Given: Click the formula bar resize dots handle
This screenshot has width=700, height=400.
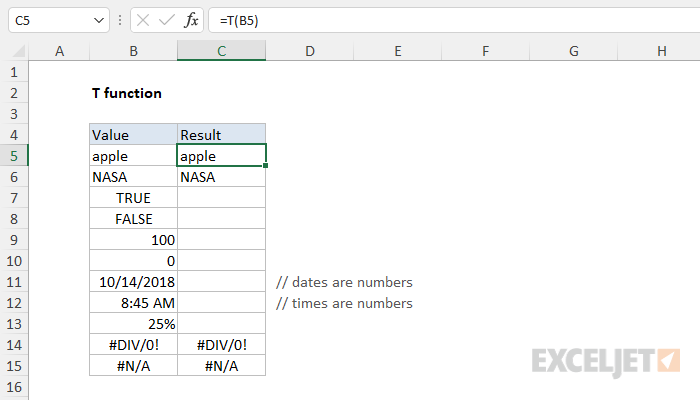Looking at the screenshot, I should tap(120, 21).
